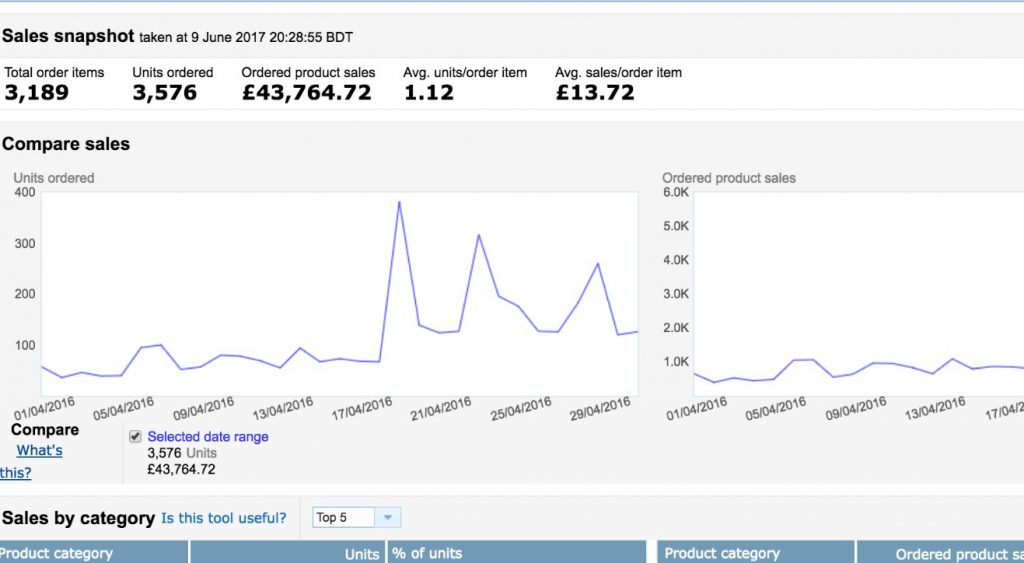Select the Total order items value 3,189
The image size is (1024, 563).
[x=37, y=92]
